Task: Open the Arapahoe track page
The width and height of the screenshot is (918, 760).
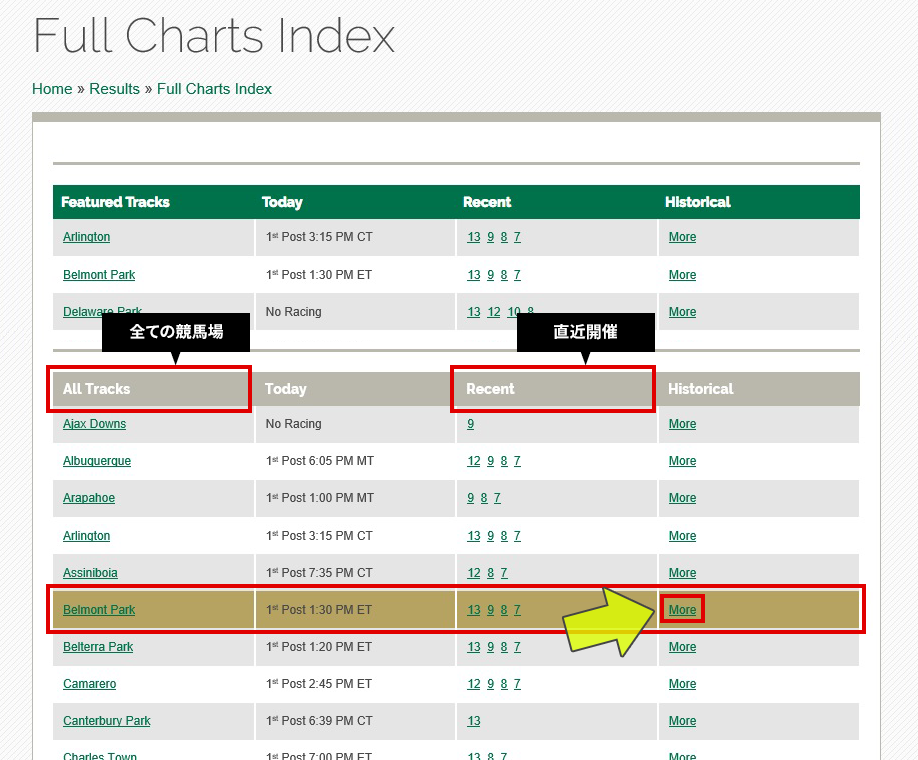Action: click(x=89, y=498)
